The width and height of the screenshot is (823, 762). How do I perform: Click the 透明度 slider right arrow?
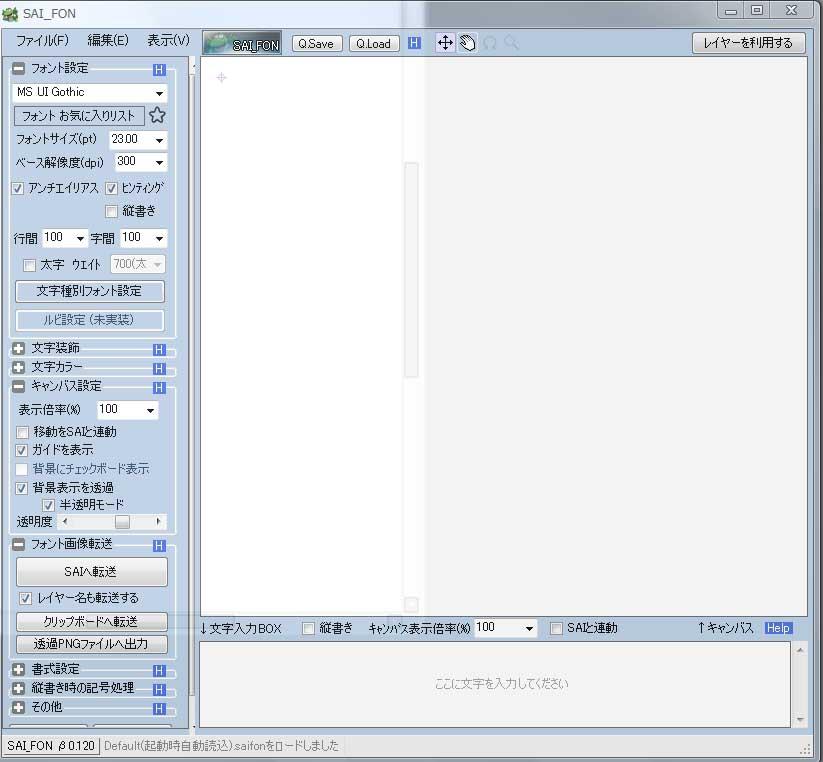pyautogui.click(x=158, y=522)
